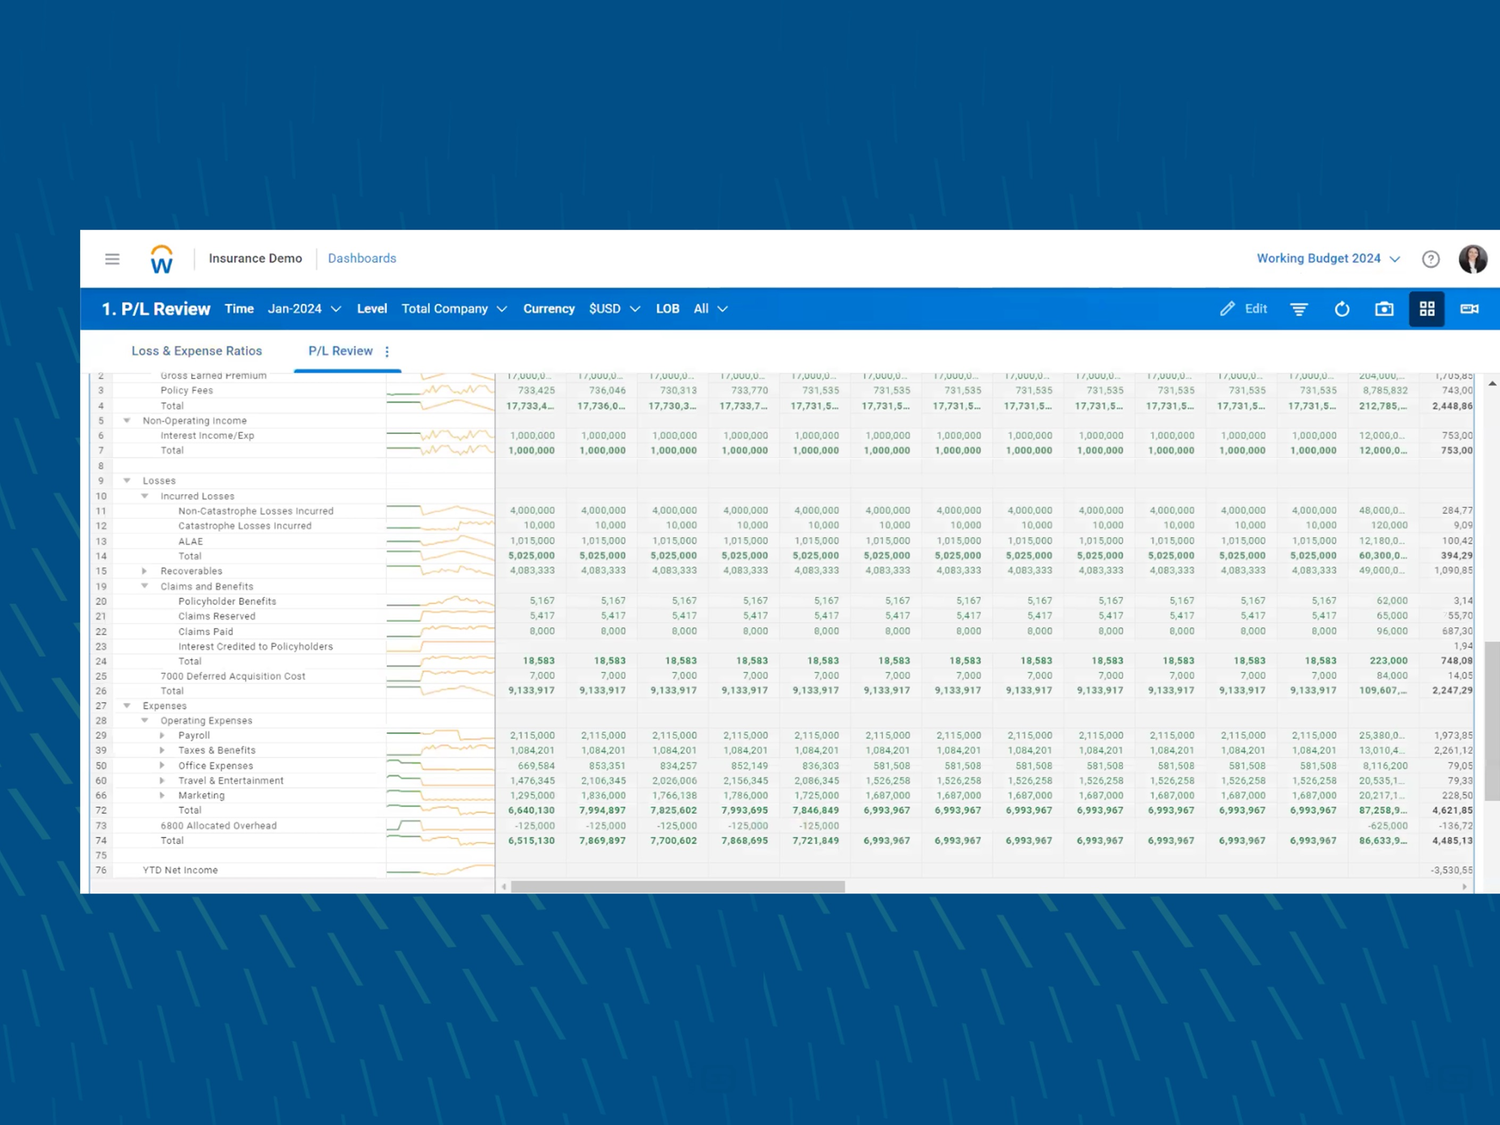This screenshot has width=1500, height=1125.
Task: Open the Dashboards link
Action: click(x=362, y=258)
